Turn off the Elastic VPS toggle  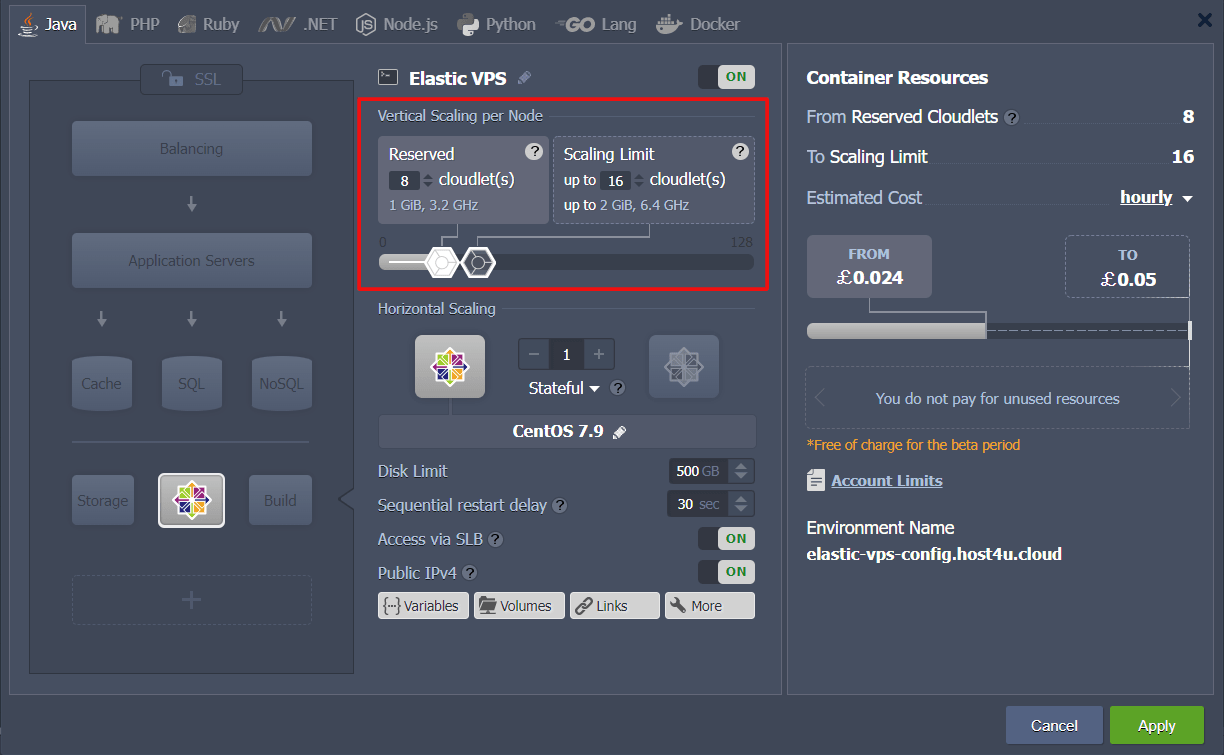726,76
